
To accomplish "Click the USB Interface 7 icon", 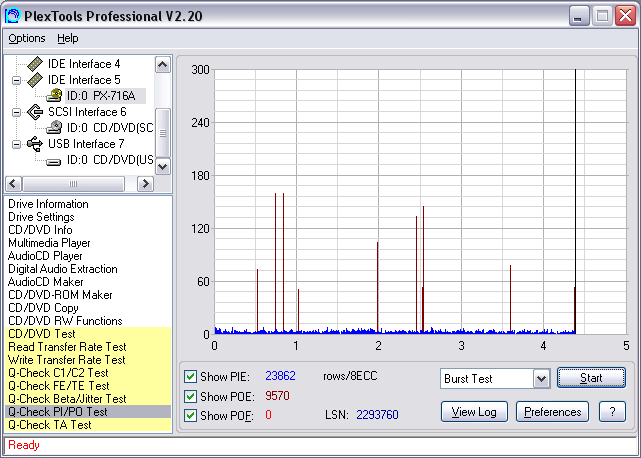I will click(x=35, y=144).
